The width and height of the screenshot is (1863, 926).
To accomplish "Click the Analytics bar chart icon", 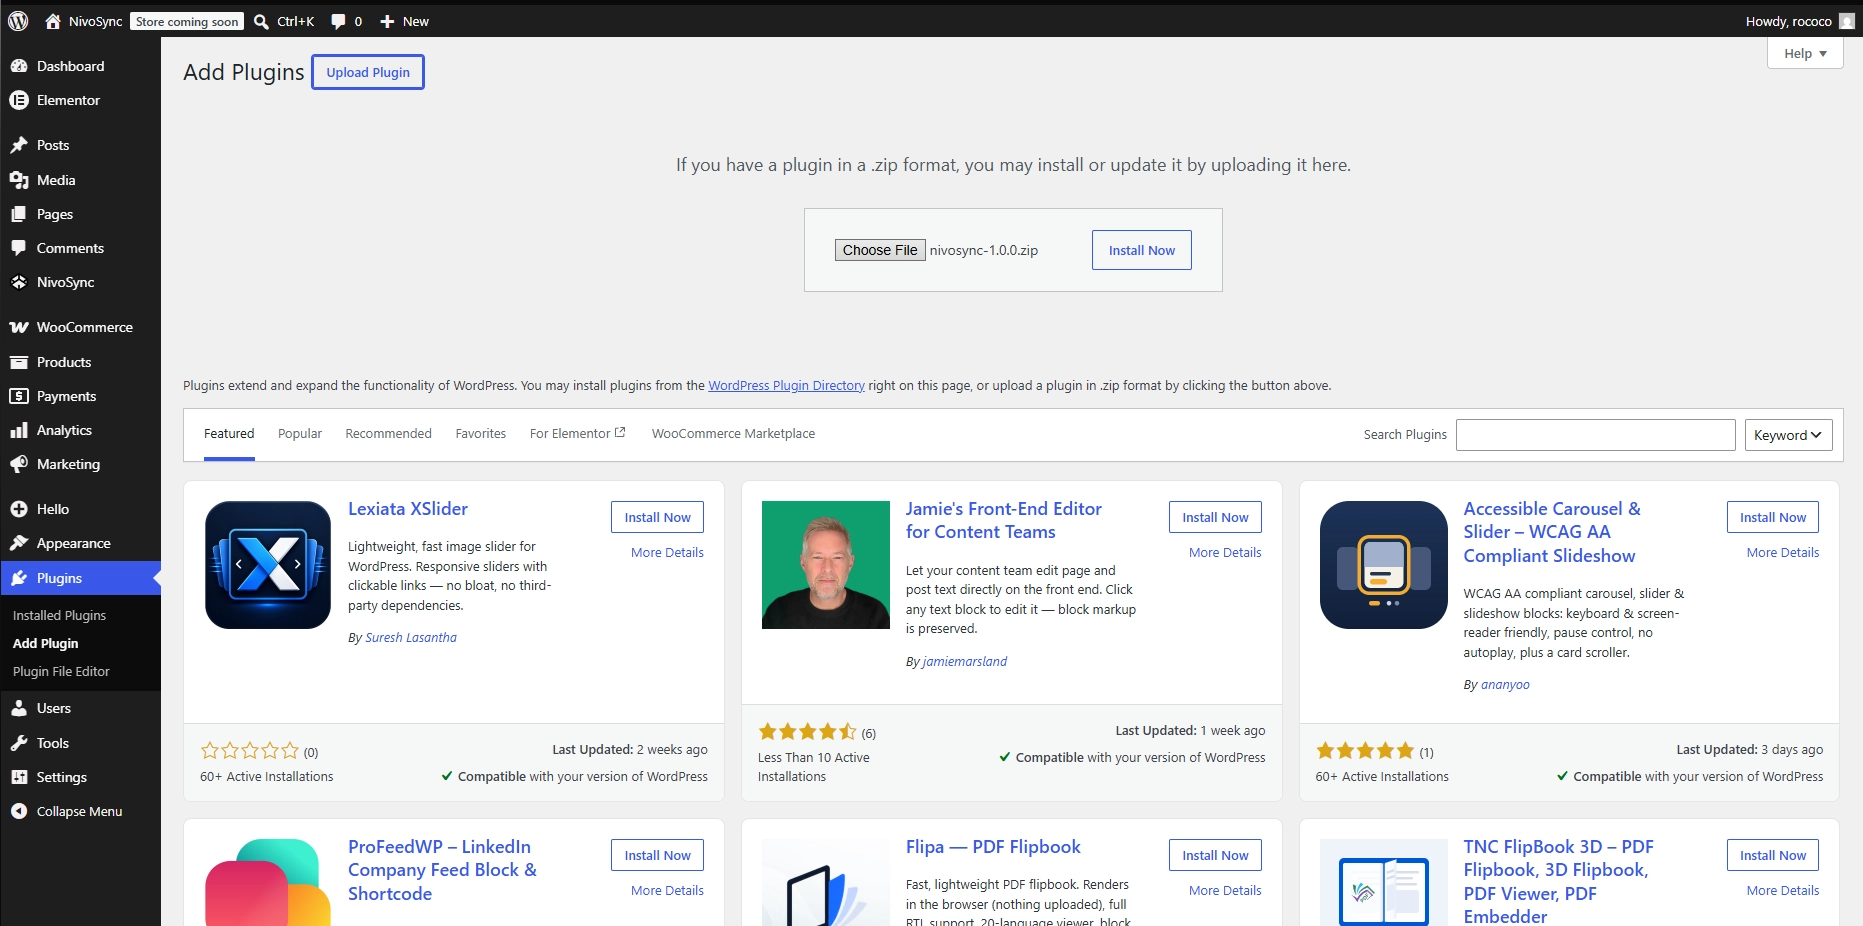I will (x=19, y=430).
